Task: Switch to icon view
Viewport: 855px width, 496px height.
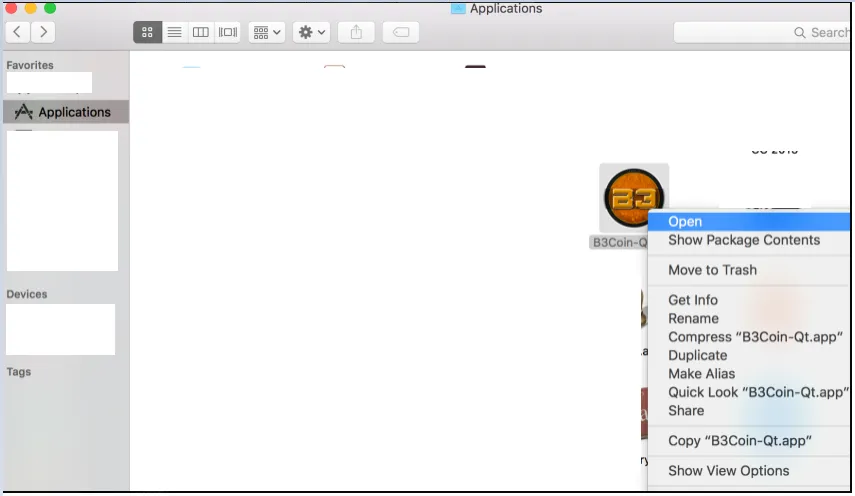Action: pyautogui.click(x=147, y=32)
